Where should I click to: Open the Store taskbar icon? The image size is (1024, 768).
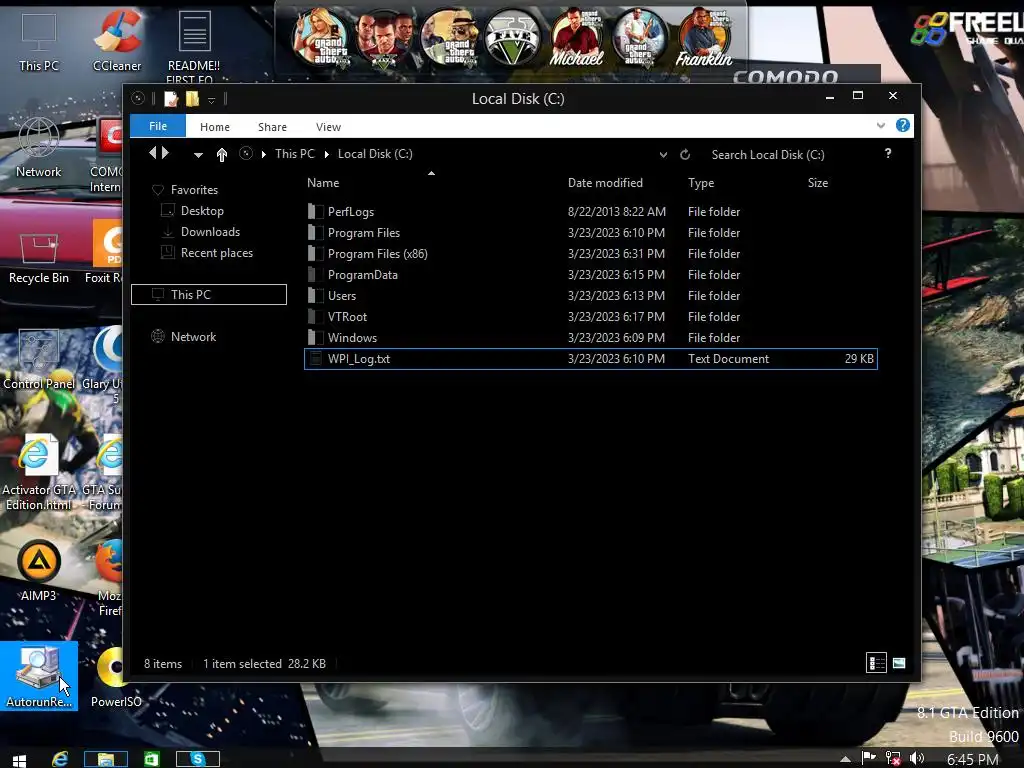152,759
